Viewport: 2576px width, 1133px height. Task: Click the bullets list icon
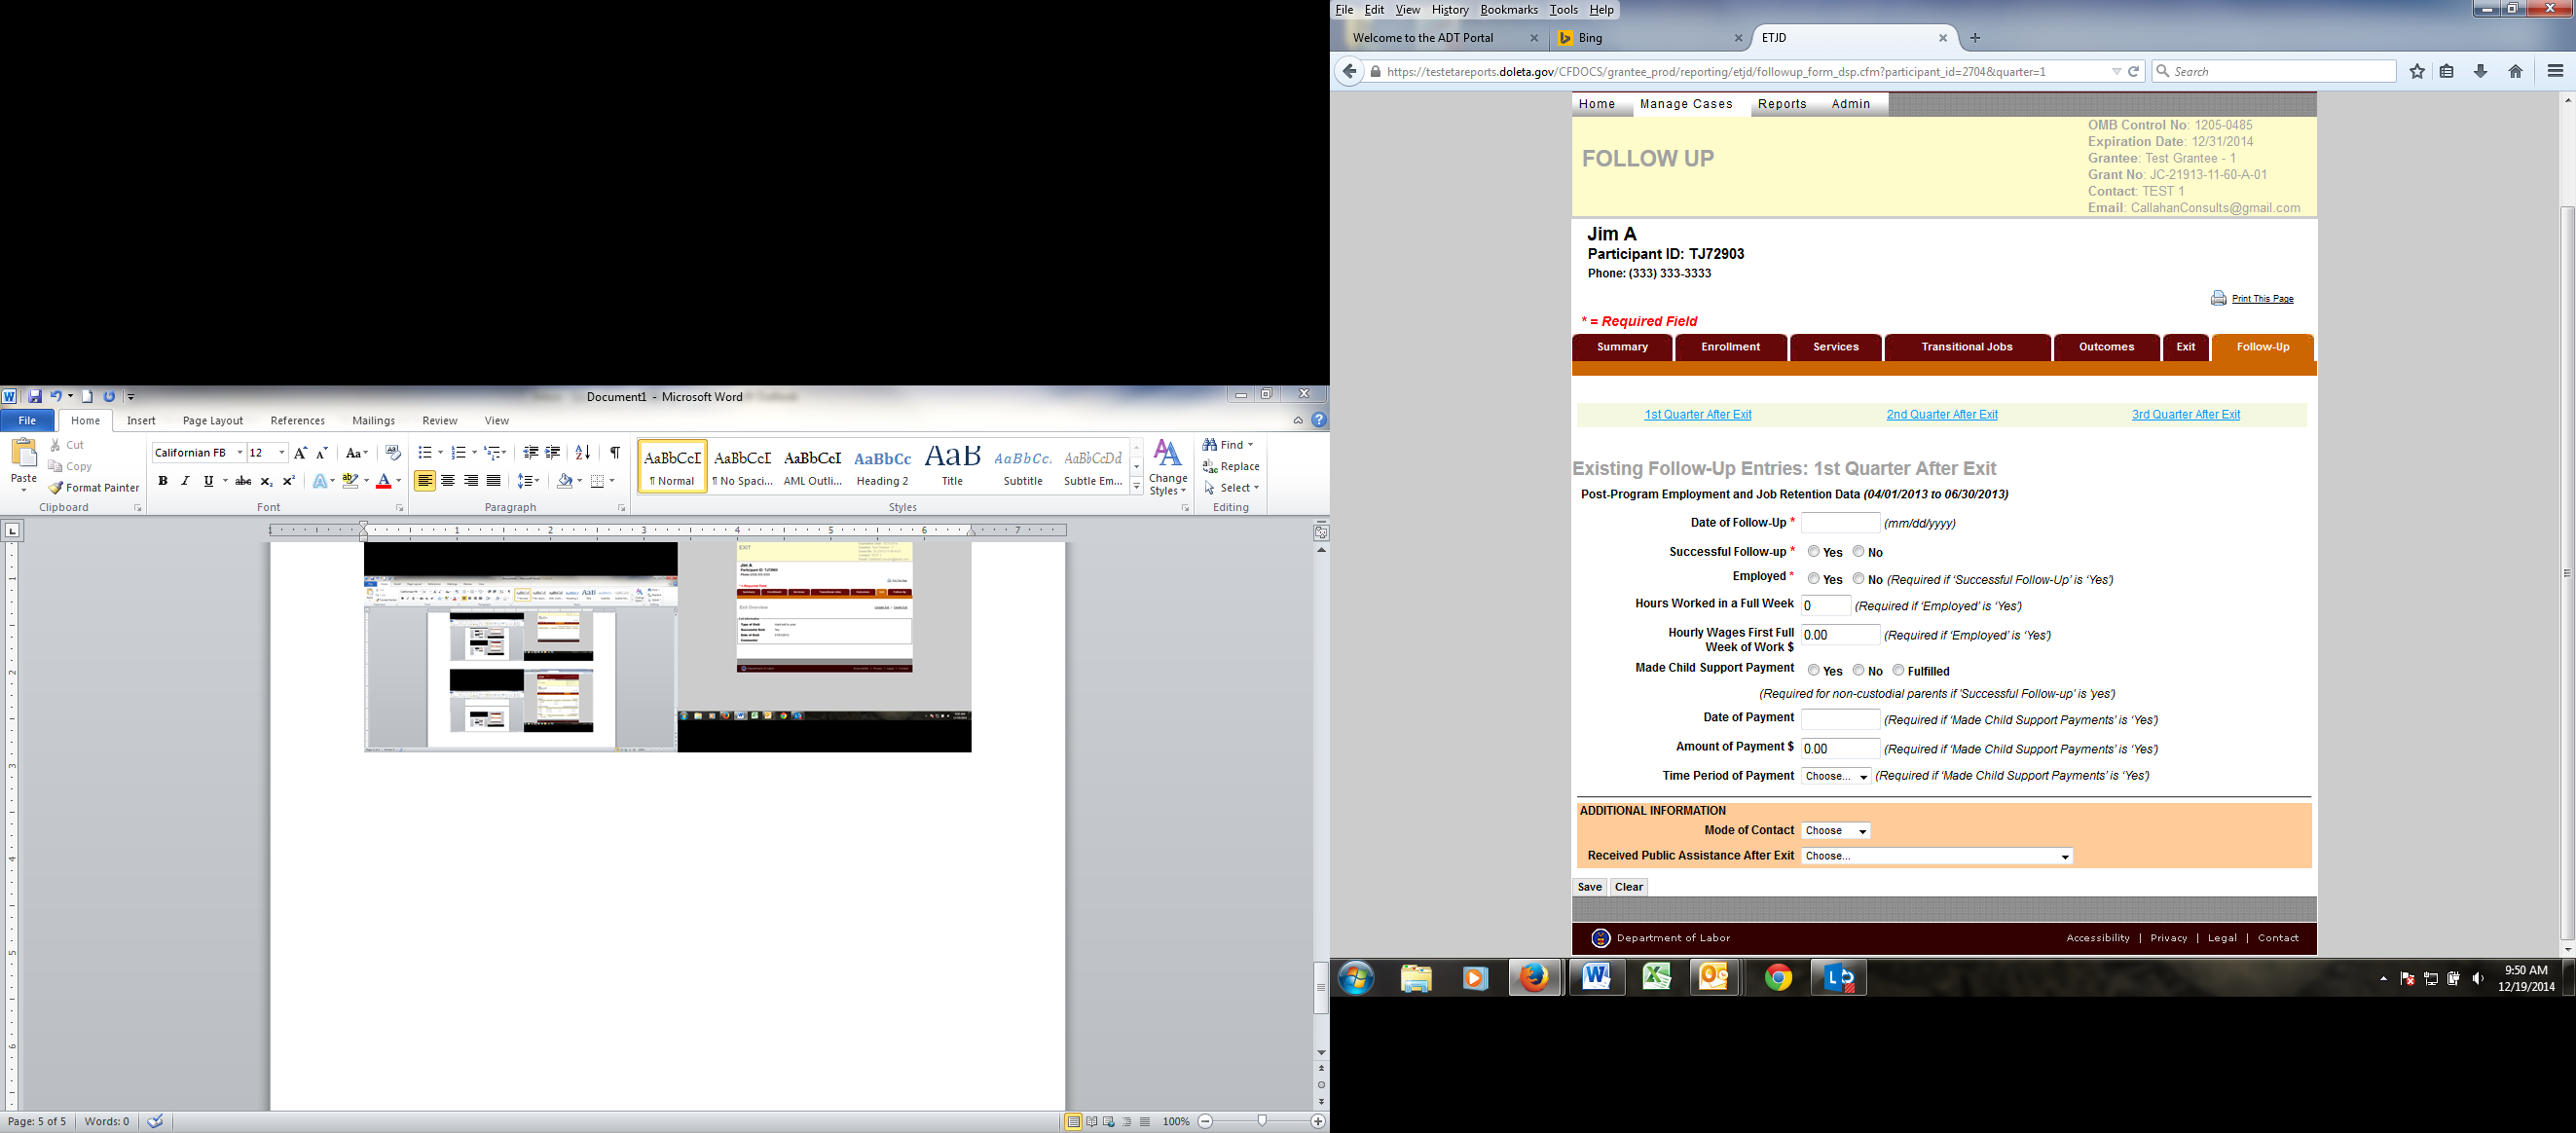425,453
